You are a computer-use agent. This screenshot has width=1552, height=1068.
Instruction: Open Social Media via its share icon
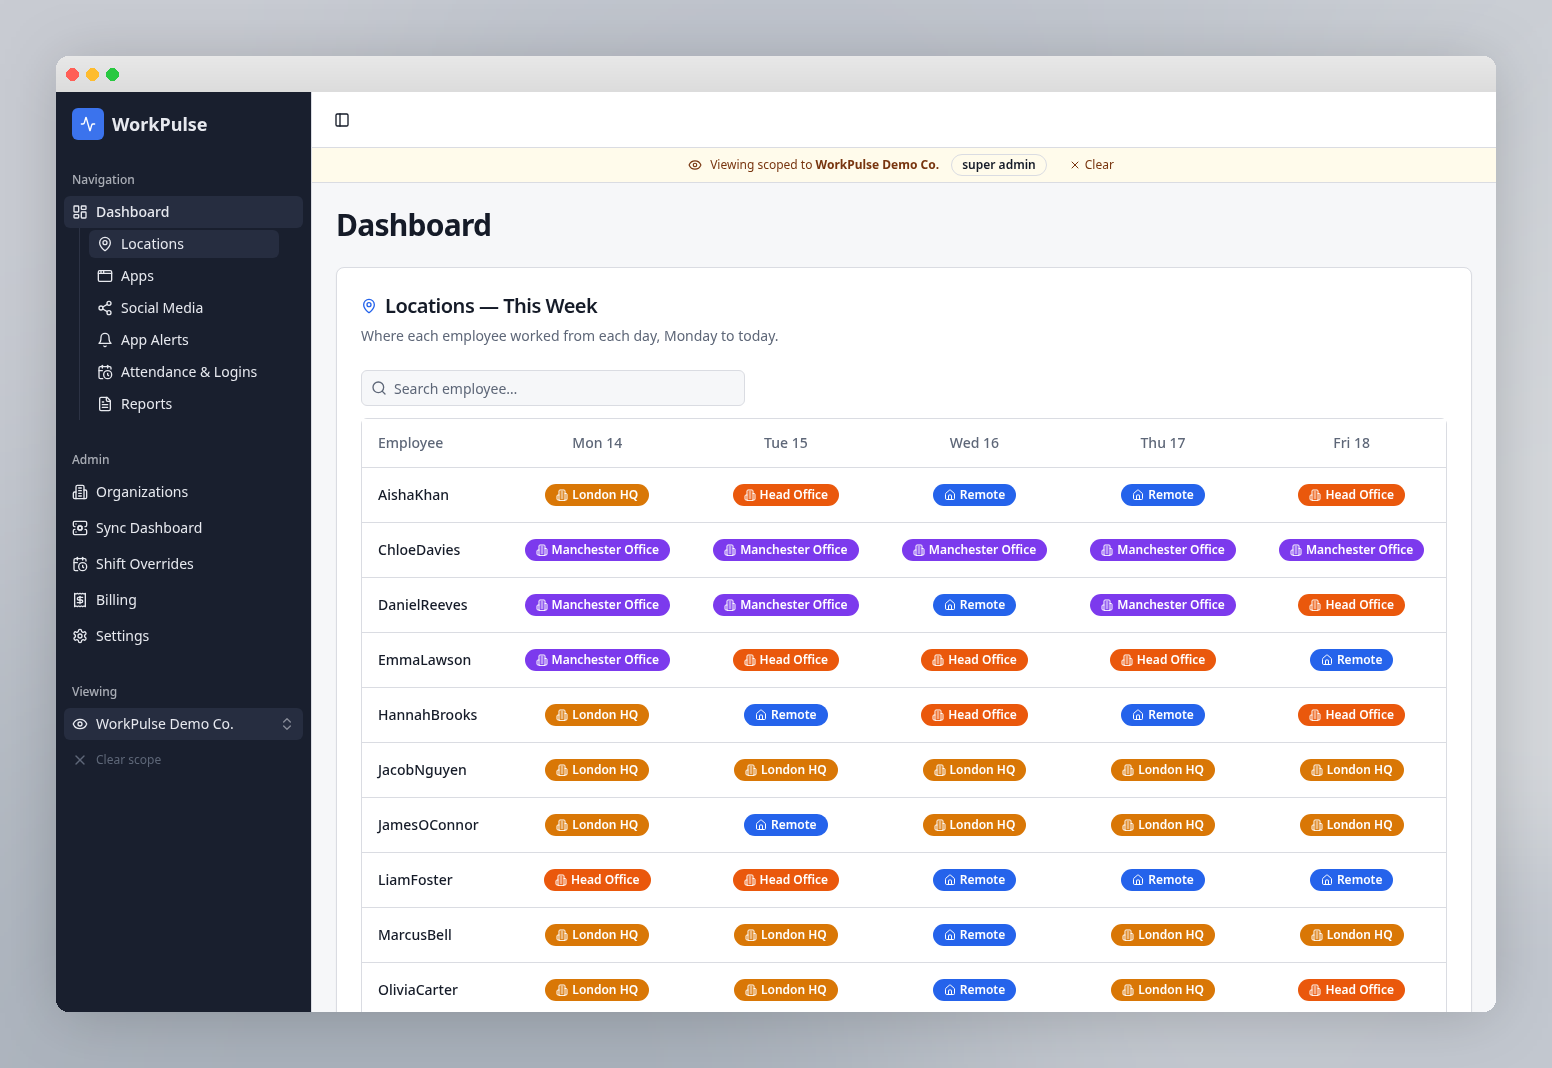pos(105,308)
